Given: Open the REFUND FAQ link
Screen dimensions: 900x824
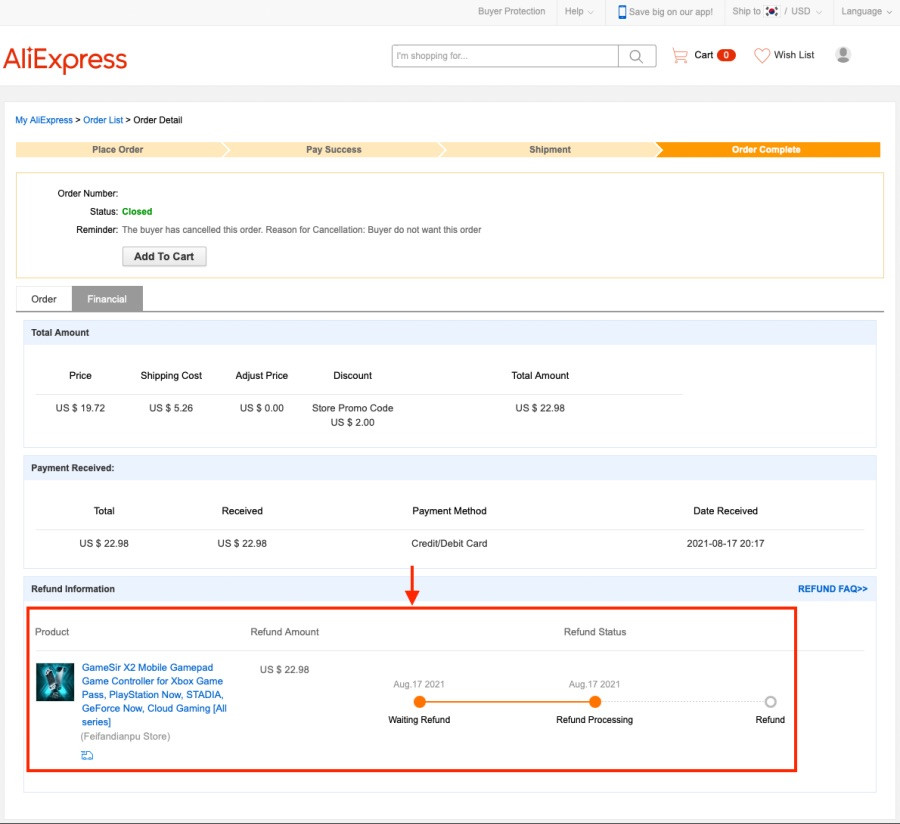Looking at the screenshot, I should [832, 589].
